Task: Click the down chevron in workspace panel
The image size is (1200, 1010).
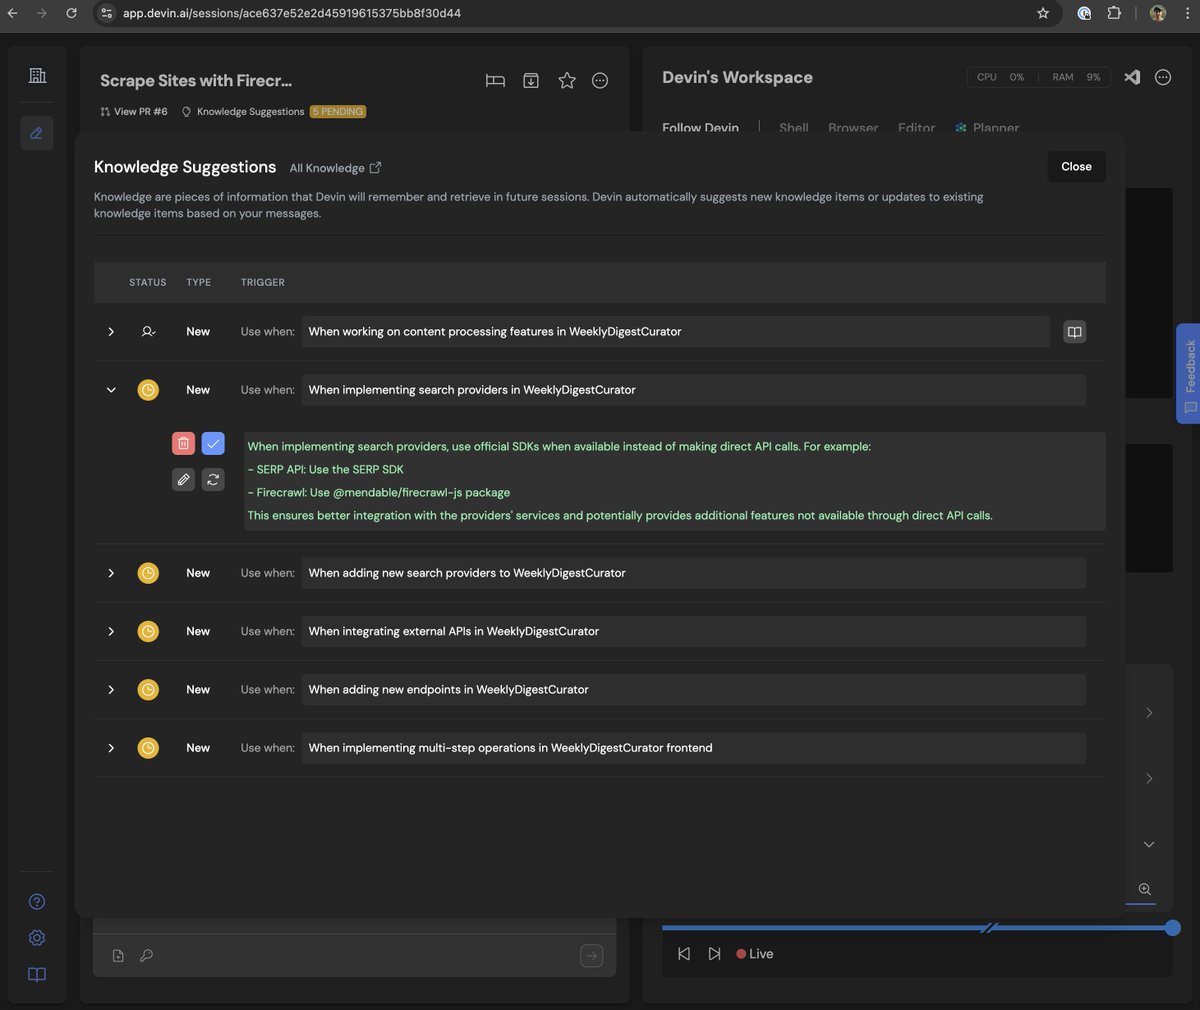Action: [x=1149, y=845]
